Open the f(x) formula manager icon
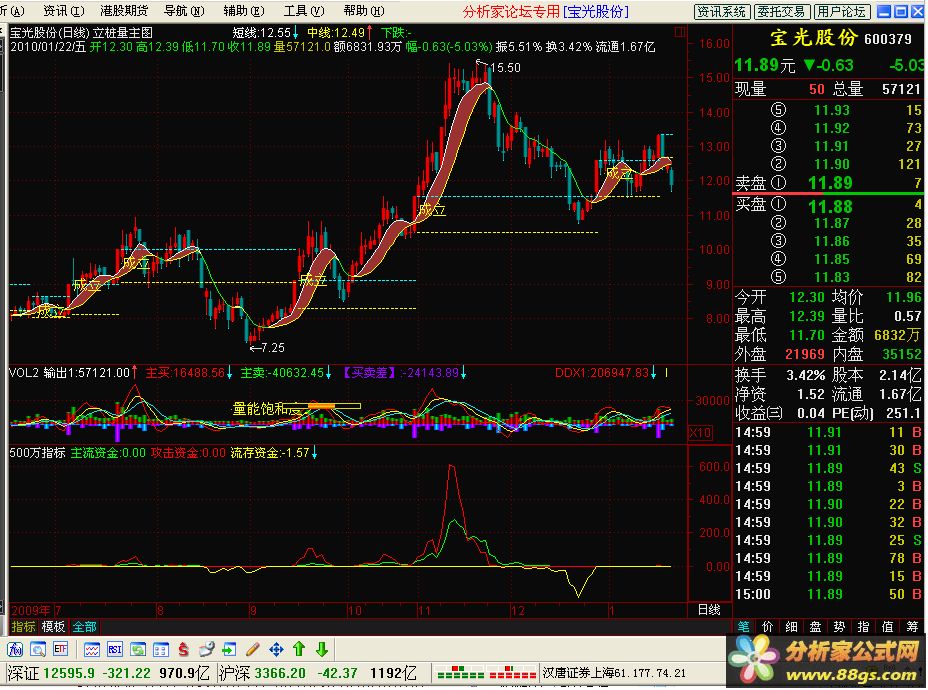928x690 pixels. 15,651
